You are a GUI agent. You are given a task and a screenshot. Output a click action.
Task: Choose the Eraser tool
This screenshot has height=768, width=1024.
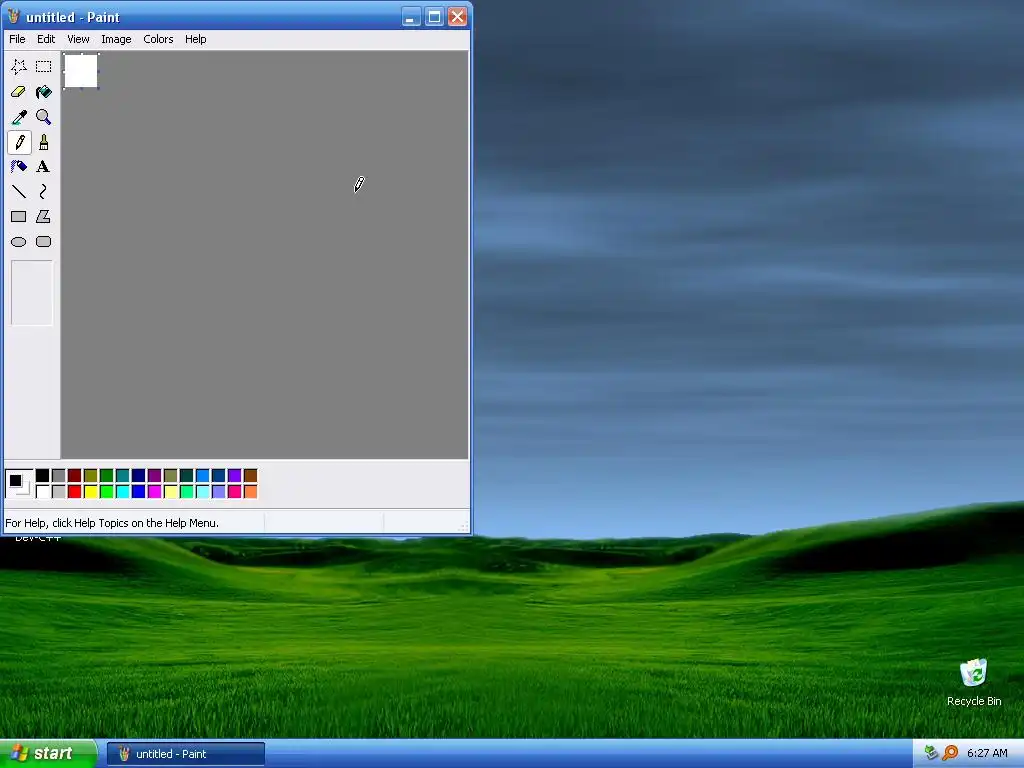(19, 91)
